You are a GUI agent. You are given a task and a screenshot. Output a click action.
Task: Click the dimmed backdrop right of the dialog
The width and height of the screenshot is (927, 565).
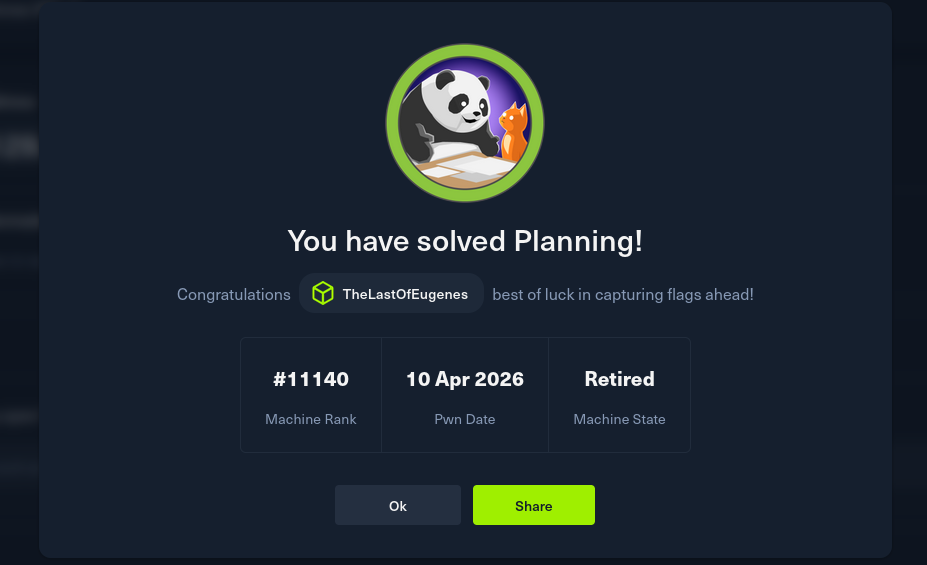tap(909, 300)
